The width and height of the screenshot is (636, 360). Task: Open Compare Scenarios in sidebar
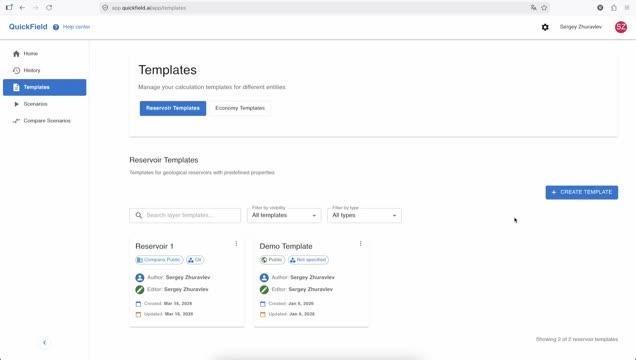coord(45,121)
